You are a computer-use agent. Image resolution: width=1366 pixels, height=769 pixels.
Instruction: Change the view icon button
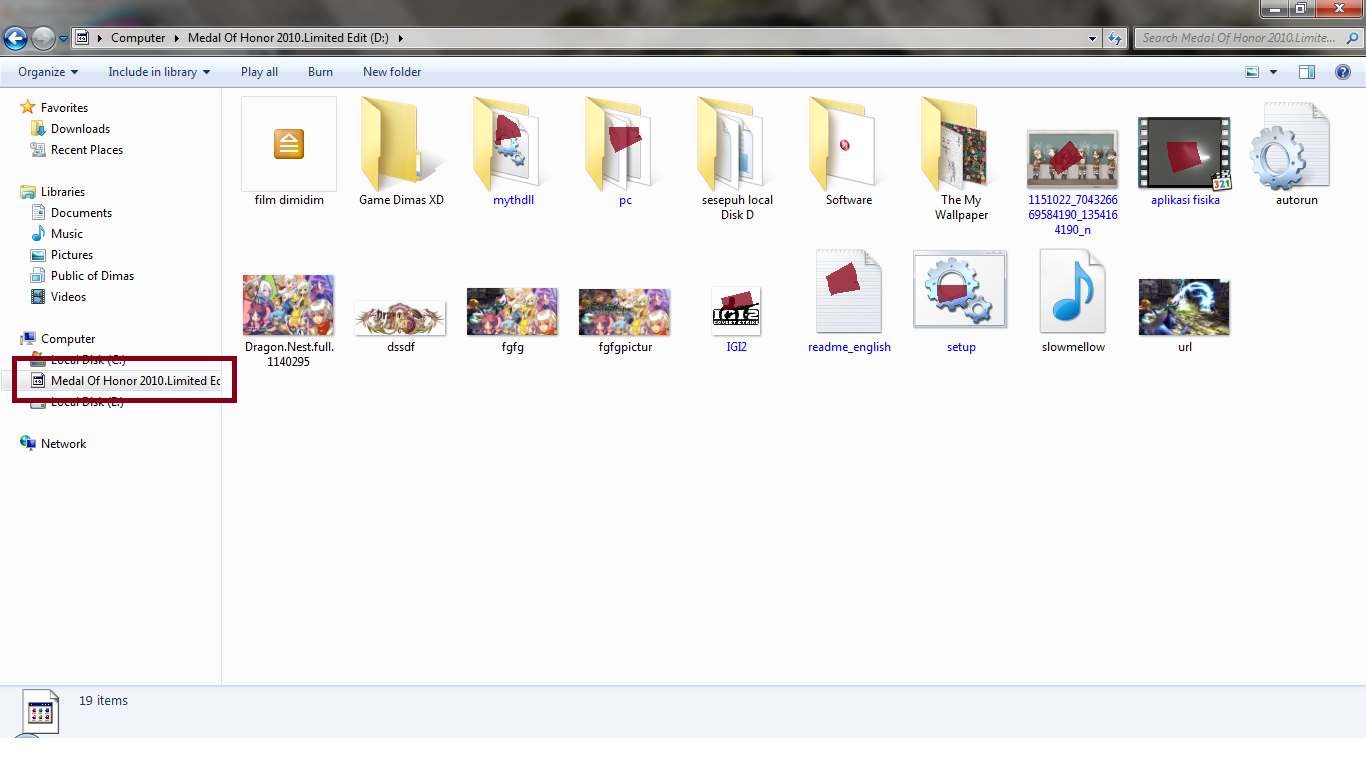coord(1252,72)
